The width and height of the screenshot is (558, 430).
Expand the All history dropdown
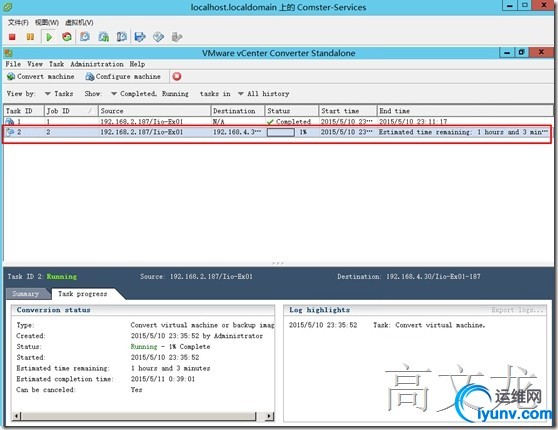[263, 94]
